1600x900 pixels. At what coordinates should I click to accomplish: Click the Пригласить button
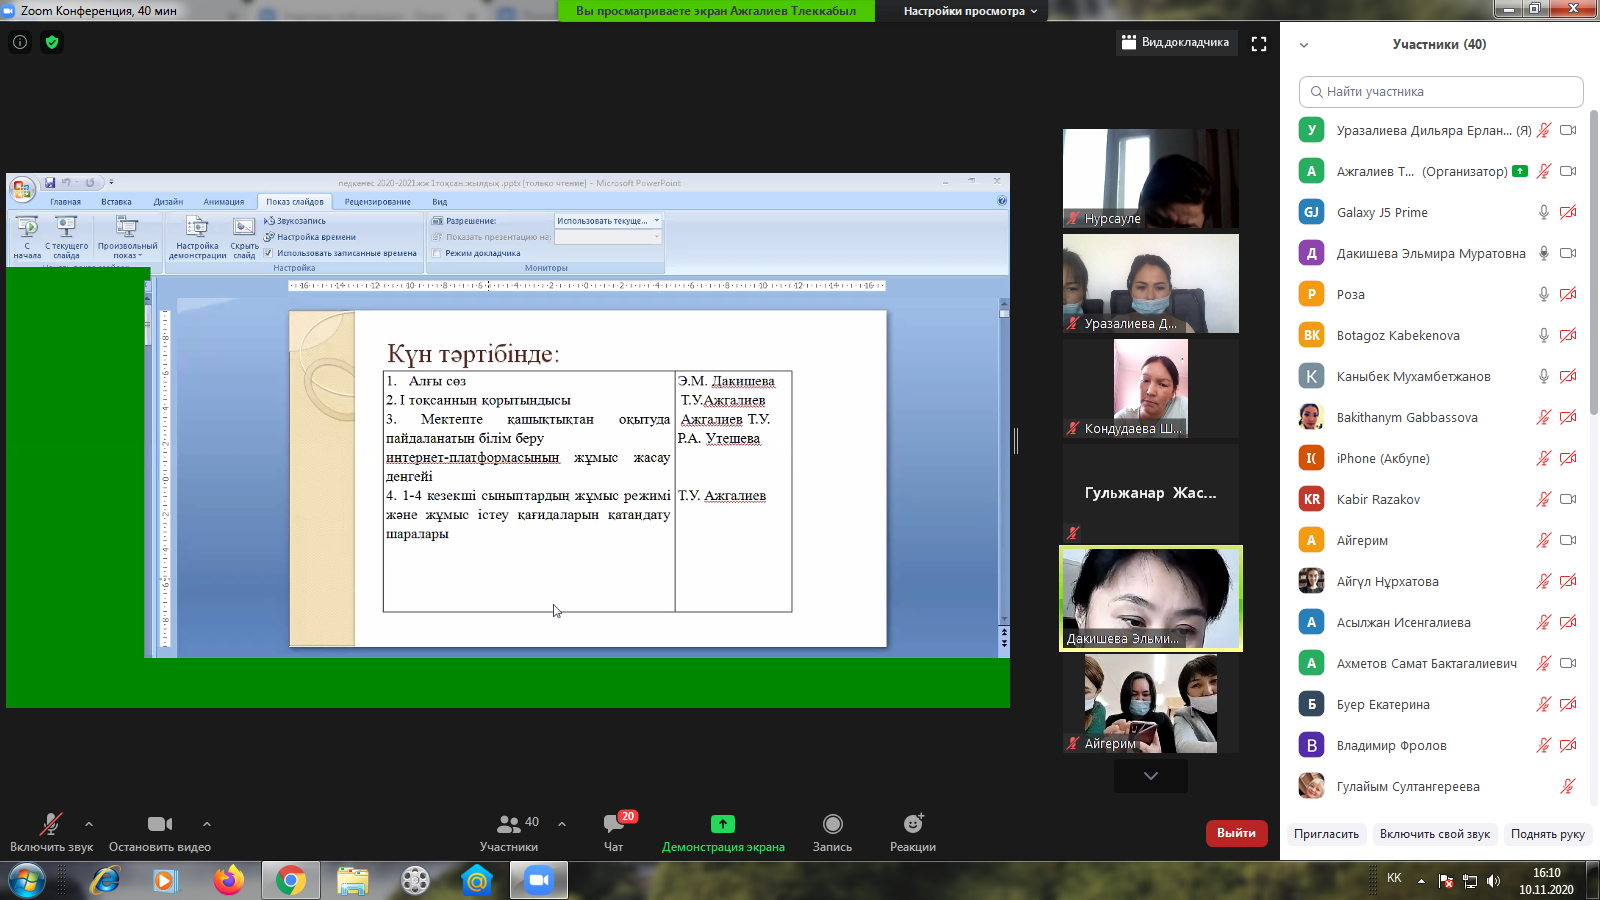(x=1326, y=834)
